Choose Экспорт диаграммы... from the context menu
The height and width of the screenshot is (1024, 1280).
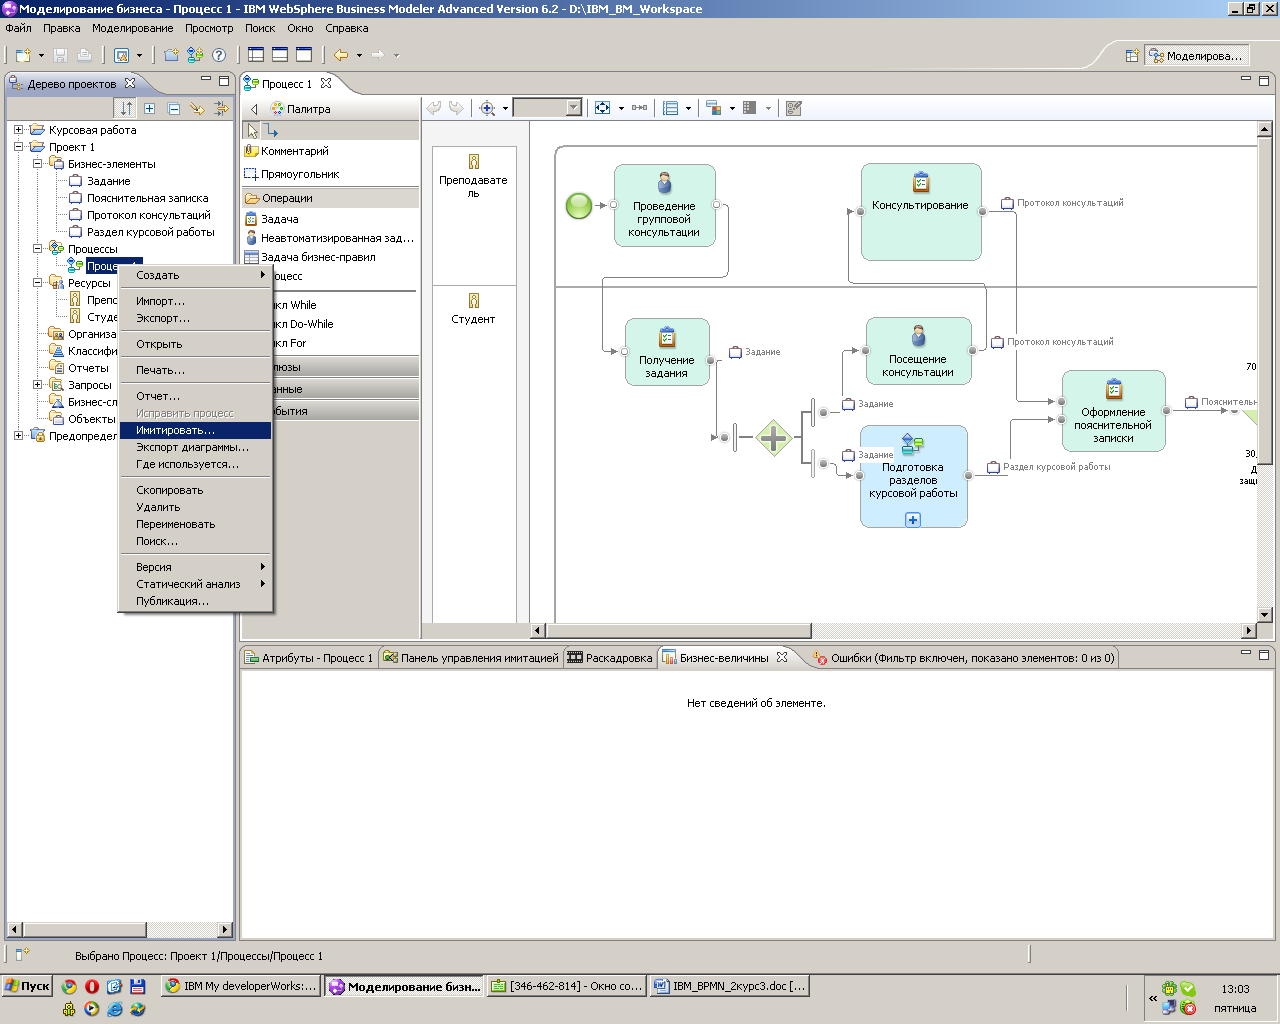point(195,447)
